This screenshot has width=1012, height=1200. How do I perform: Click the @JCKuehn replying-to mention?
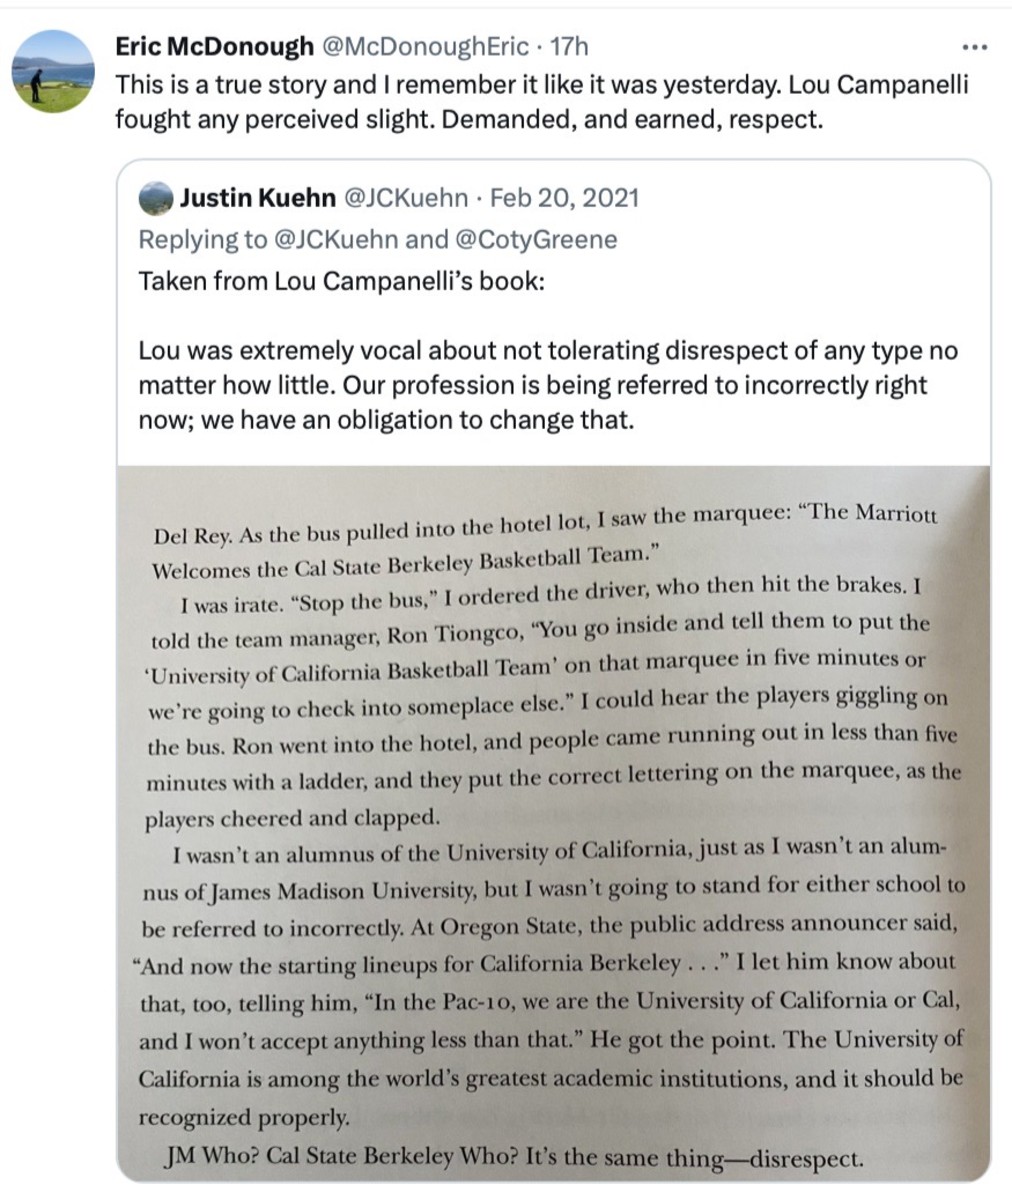pyautogui.click(x=338, y=239)
